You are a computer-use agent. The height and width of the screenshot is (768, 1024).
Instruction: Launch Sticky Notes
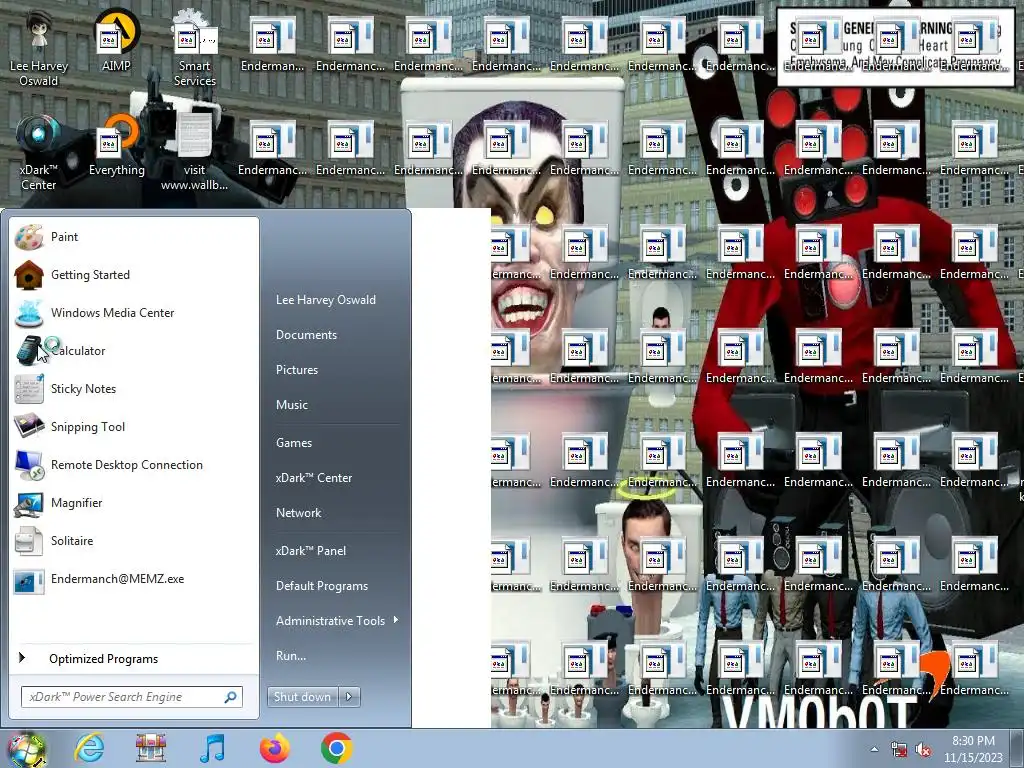[134, 389]
